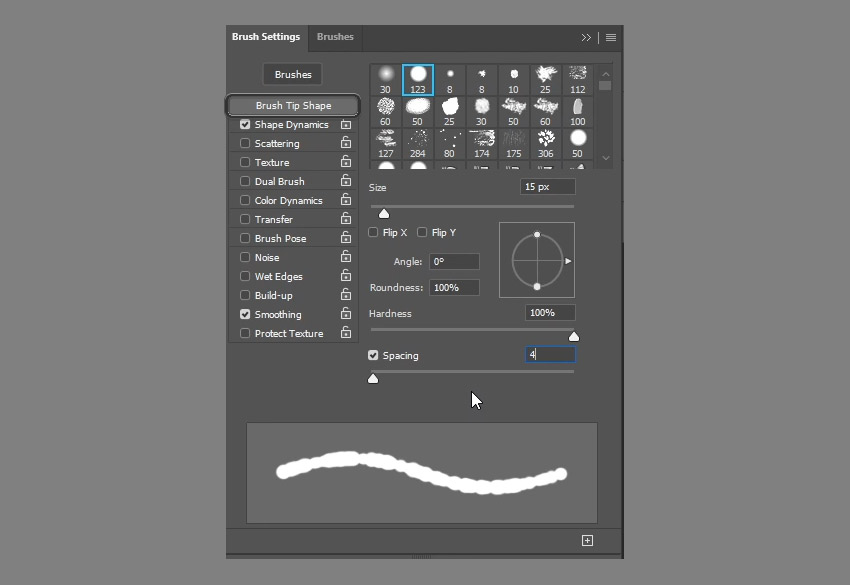Switch to the Brushes tab
The image size is (850, 585).
(x=335, y=37)
